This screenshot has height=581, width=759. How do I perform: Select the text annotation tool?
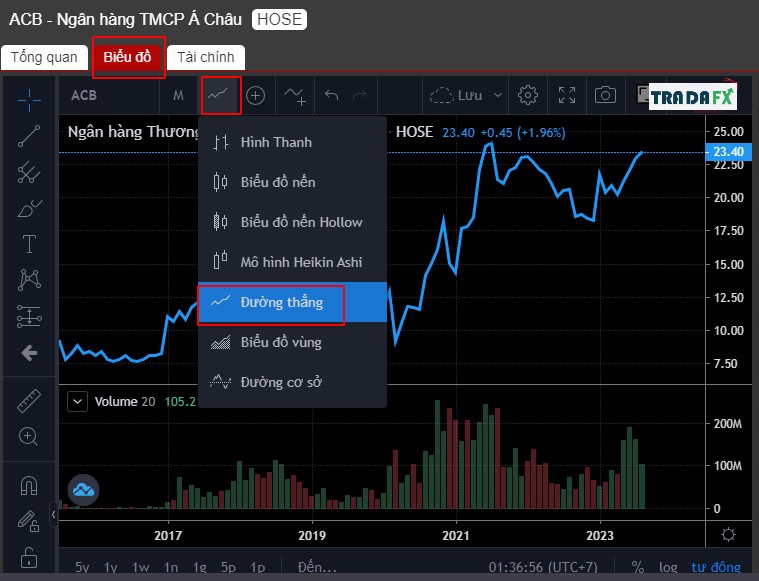tap(29, 244)
